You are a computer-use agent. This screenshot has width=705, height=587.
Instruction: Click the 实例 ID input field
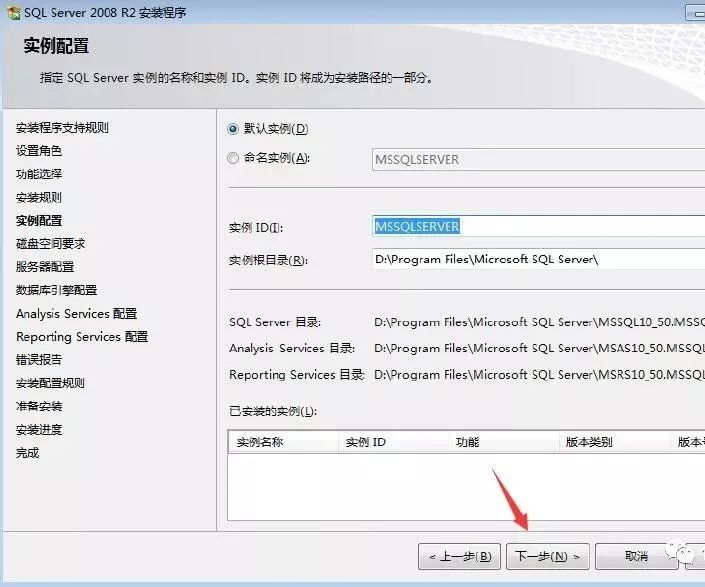538,226
